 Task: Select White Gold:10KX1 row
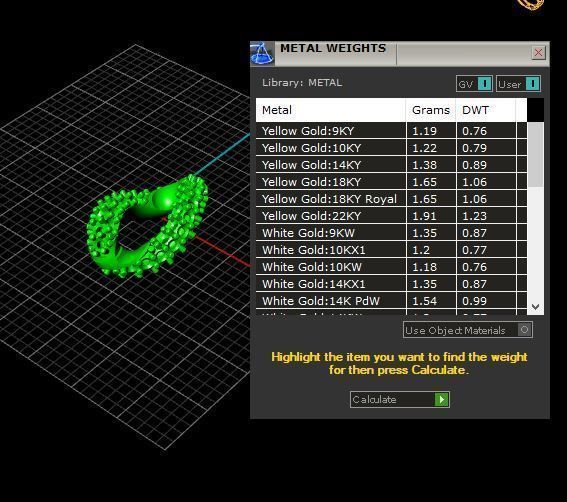click(x=391, y=250)
